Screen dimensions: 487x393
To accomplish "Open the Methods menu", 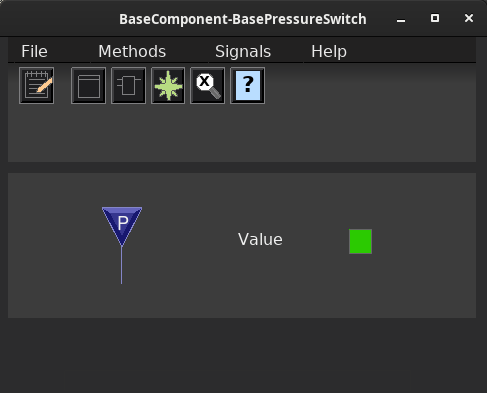I will (132, 52).
